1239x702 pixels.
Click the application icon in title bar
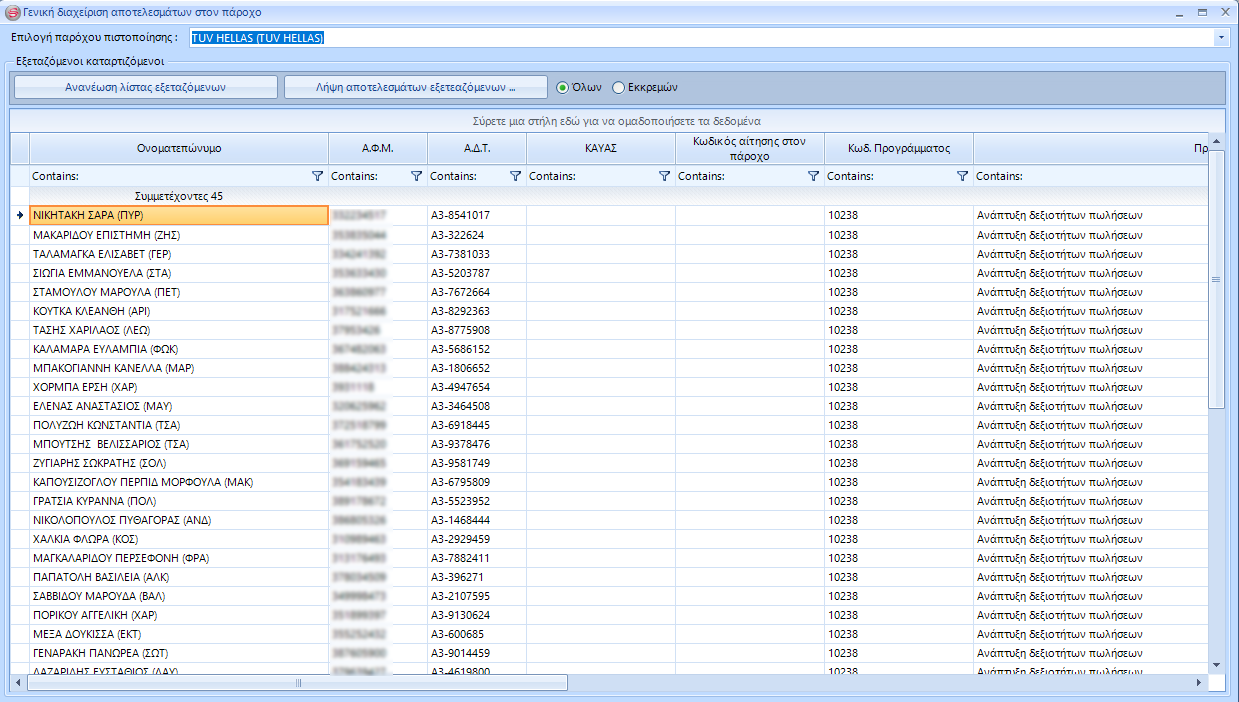click(12, 12)
